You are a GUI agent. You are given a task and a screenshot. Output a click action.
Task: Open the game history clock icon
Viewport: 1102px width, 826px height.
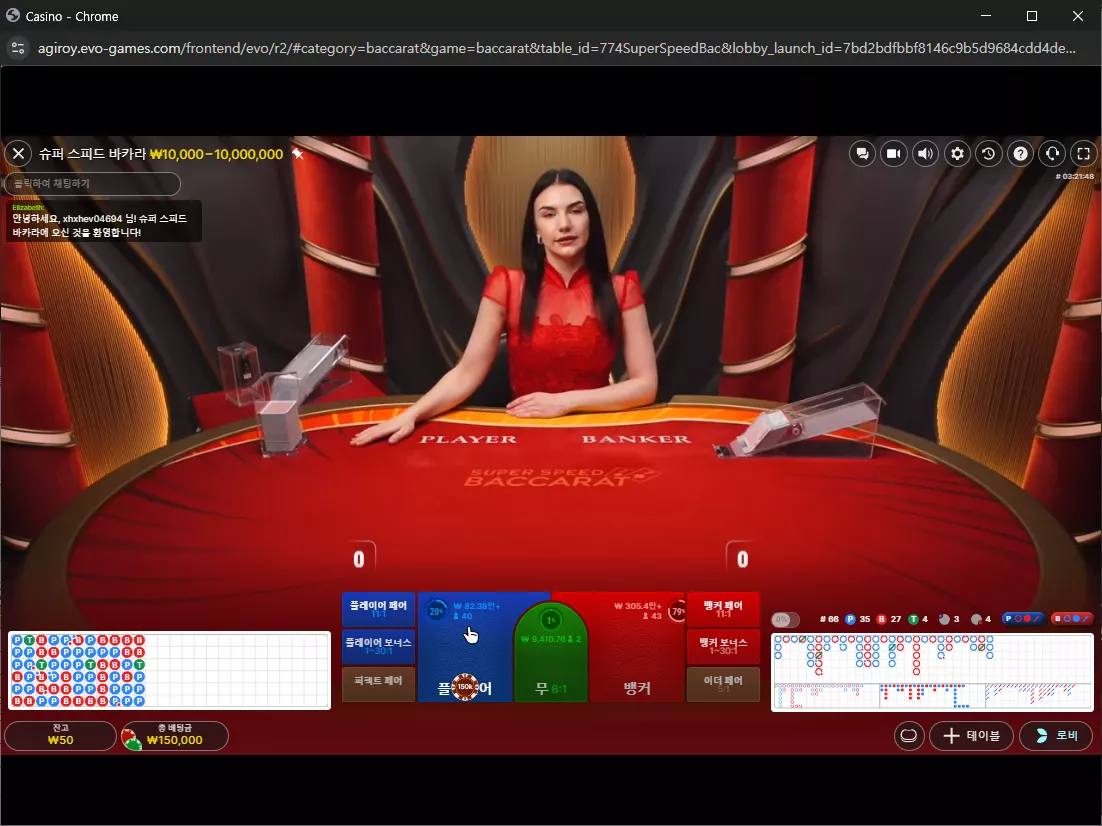[x=988, y=153]
